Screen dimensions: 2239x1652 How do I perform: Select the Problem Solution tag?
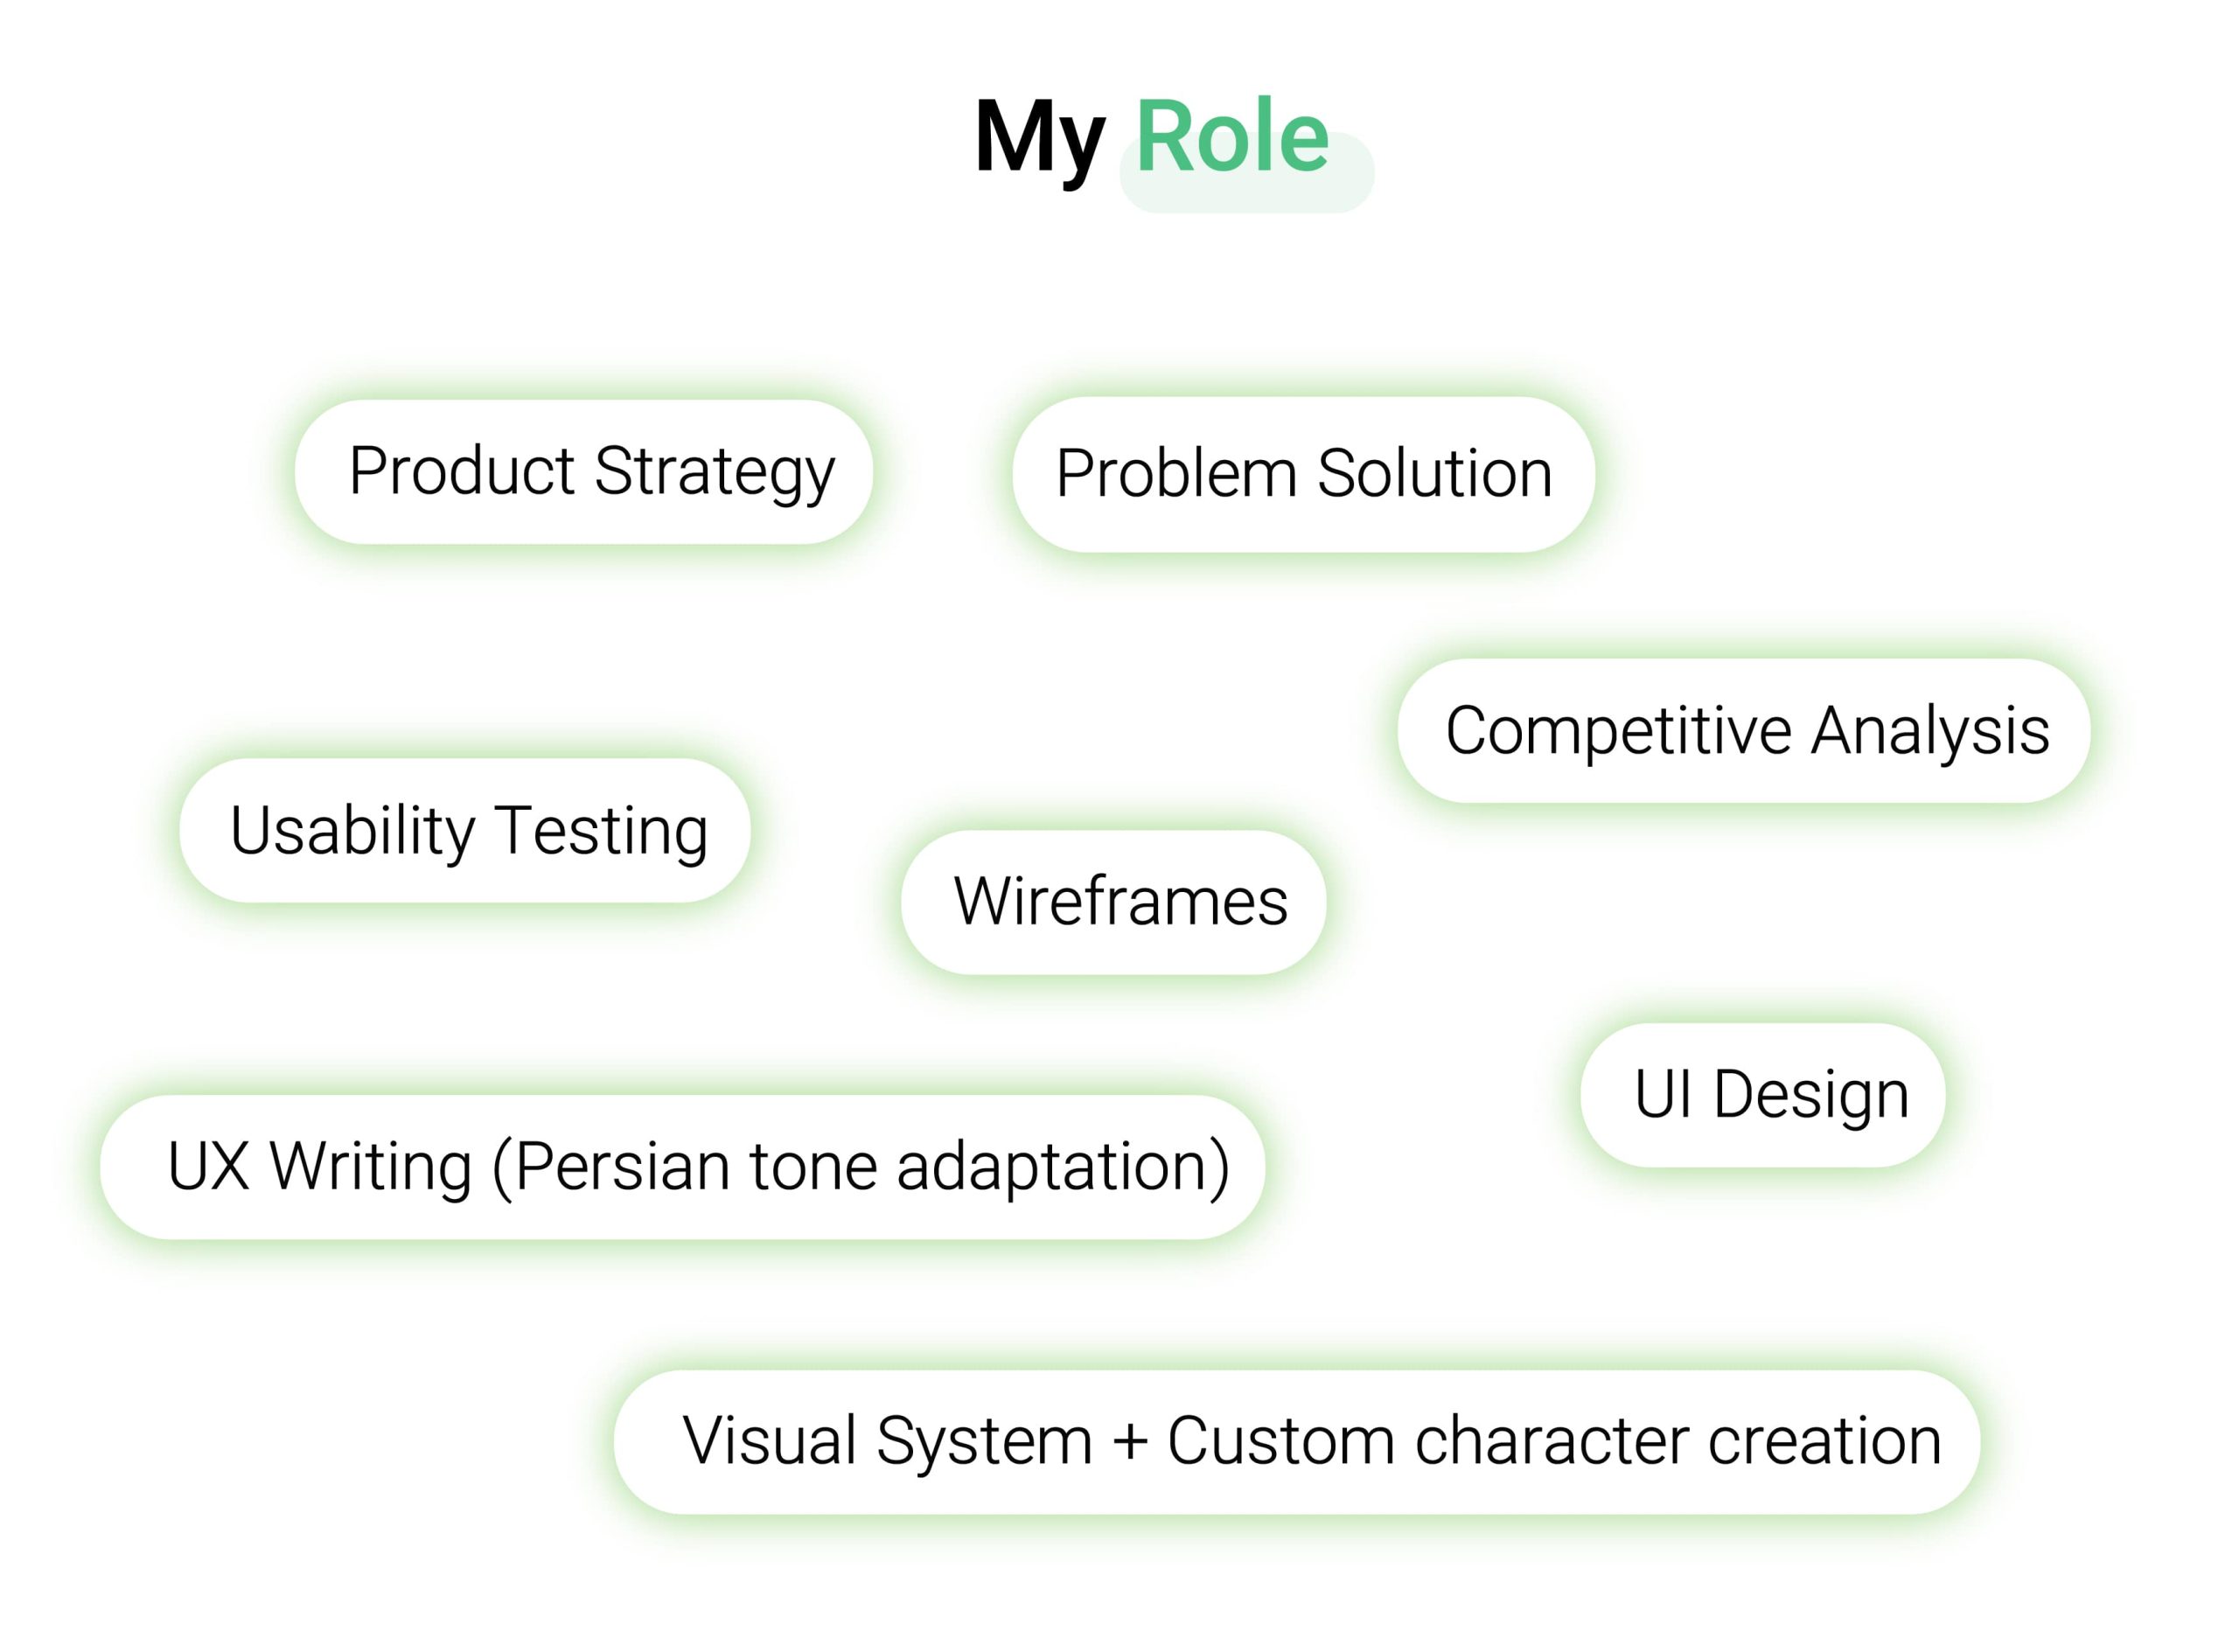pos(1304,475)
